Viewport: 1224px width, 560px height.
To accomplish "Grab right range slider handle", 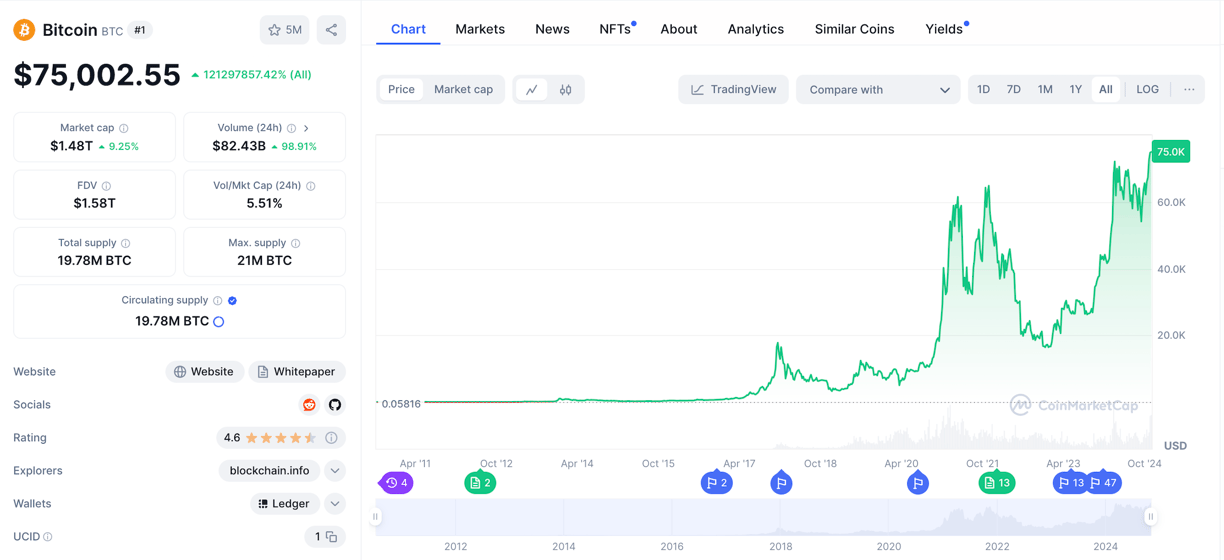I will [1151, 517].
